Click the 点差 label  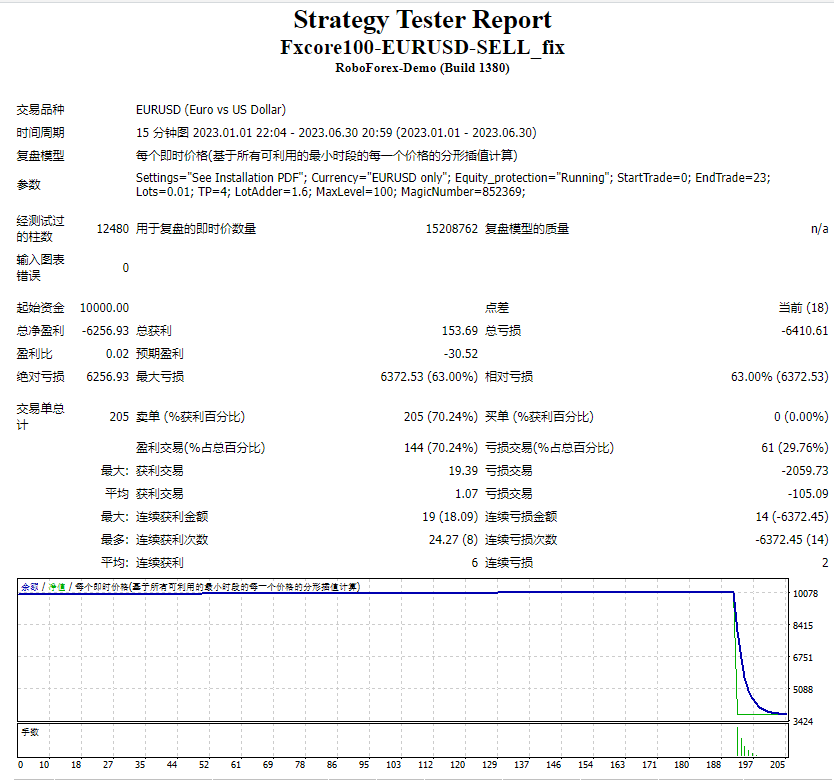coord(497,308)
